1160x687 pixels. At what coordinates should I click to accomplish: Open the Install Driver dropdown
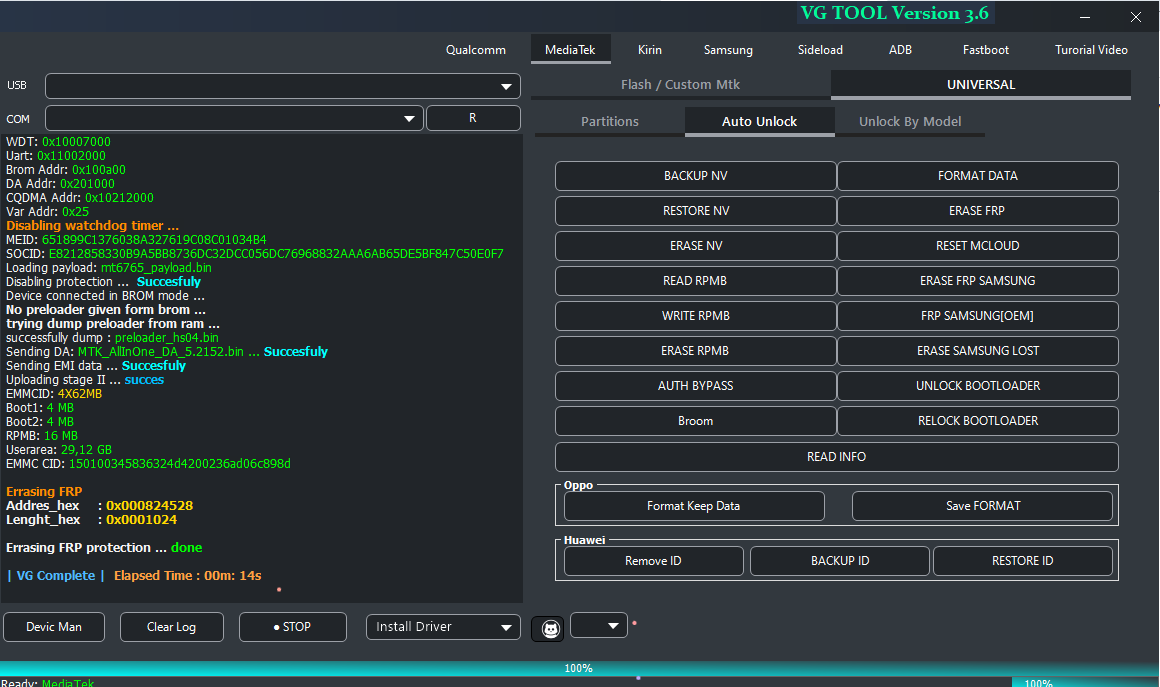[x=442, y=627]
